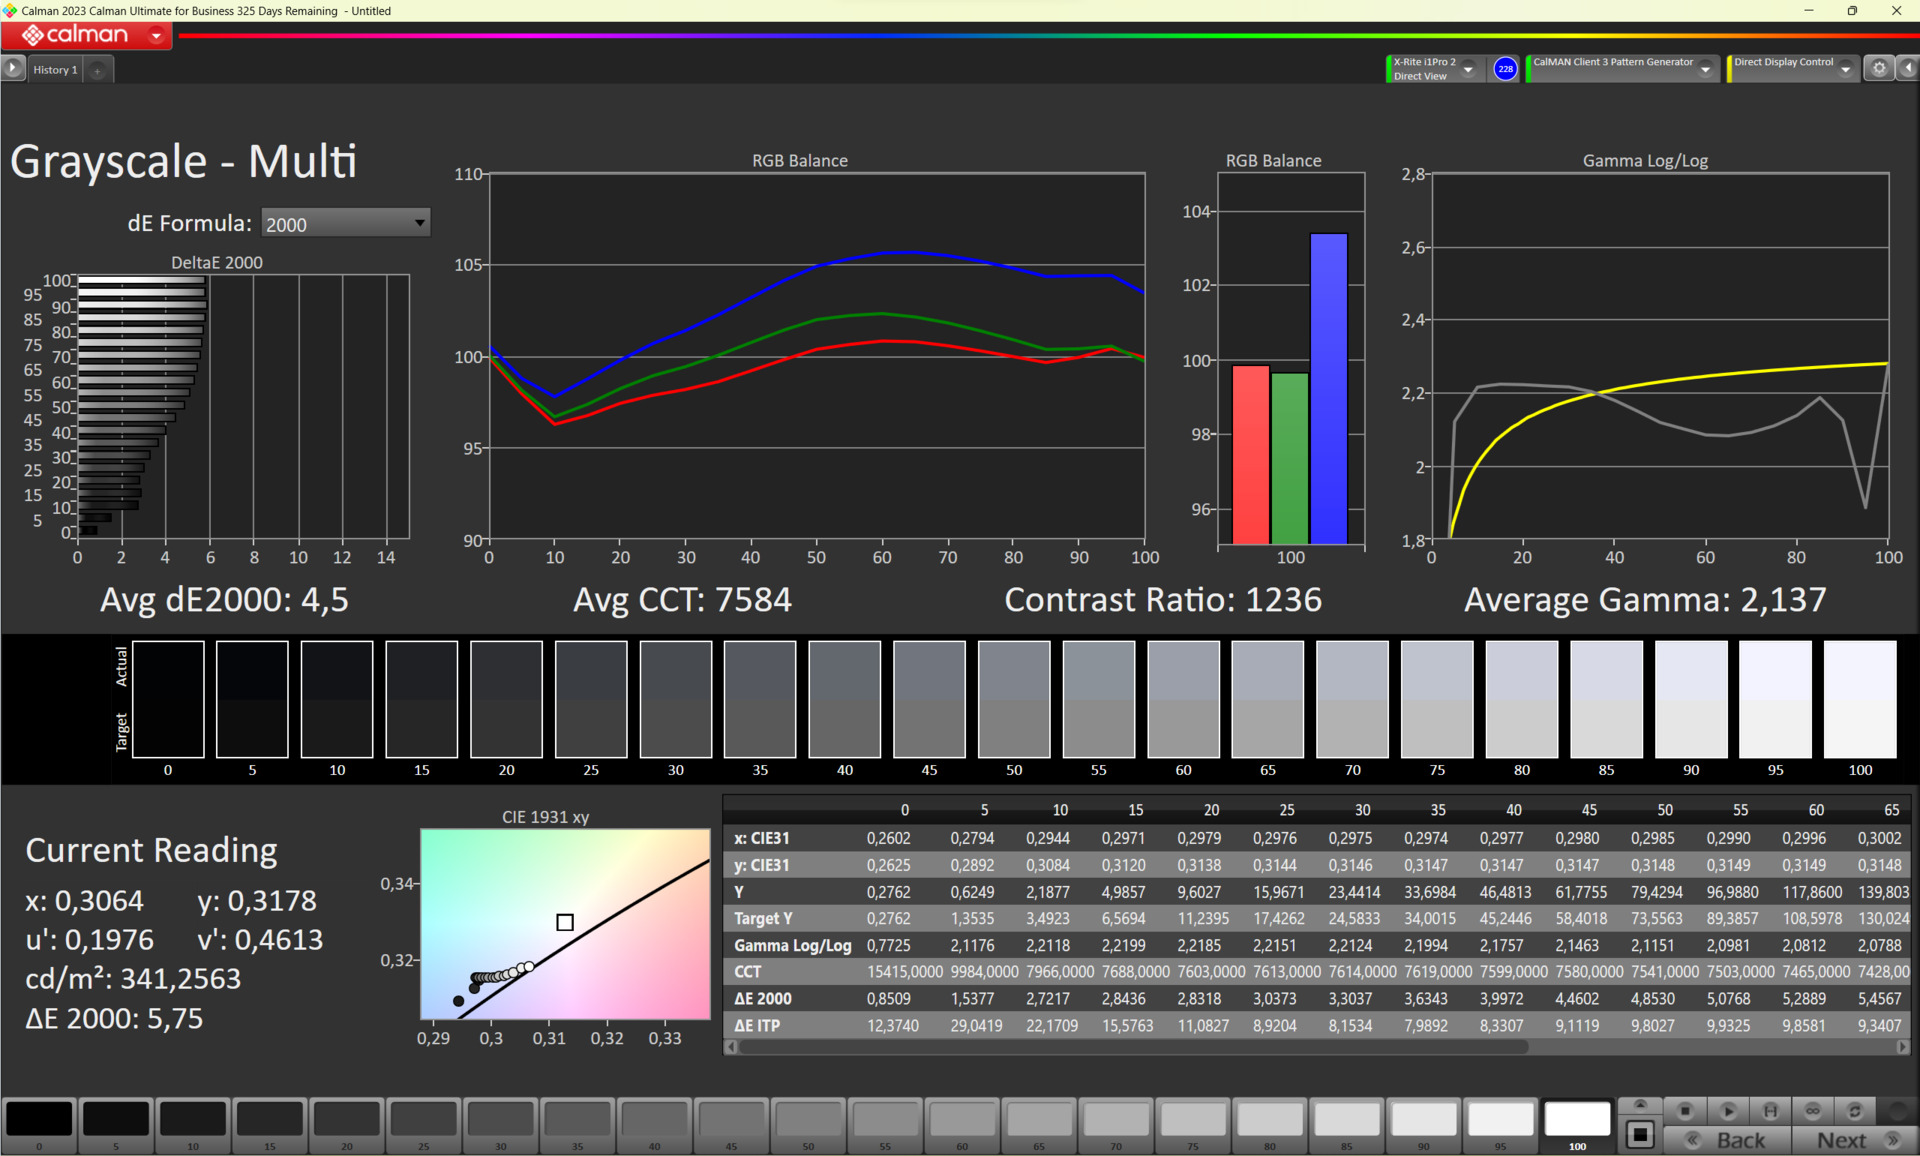Click the play read-series icon
The height and width of the screenshot is (1156, 1920).
click(x=1728, y=1111)
